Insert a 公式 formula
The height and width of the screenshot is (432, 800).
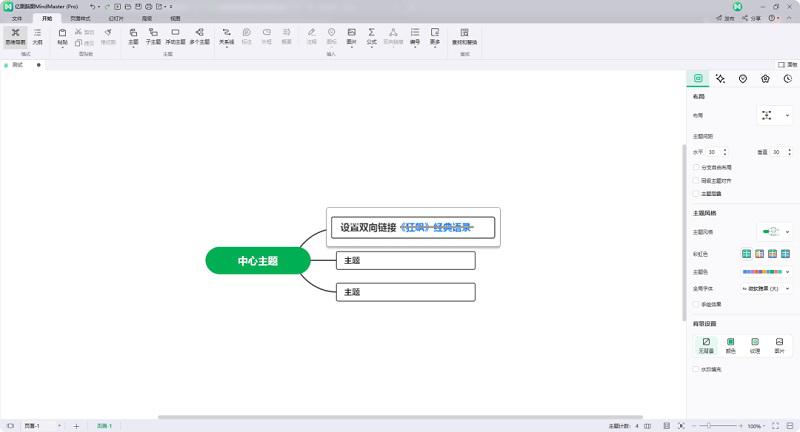coord(371,36)
